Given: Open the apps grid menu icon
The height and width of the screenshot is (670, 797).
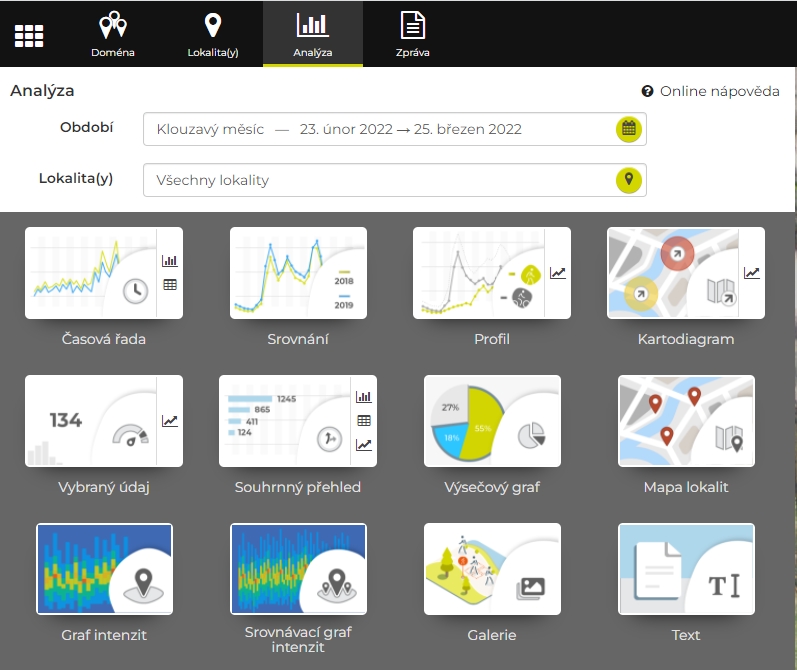Looking at the screenshot, I should coord(29,36).
